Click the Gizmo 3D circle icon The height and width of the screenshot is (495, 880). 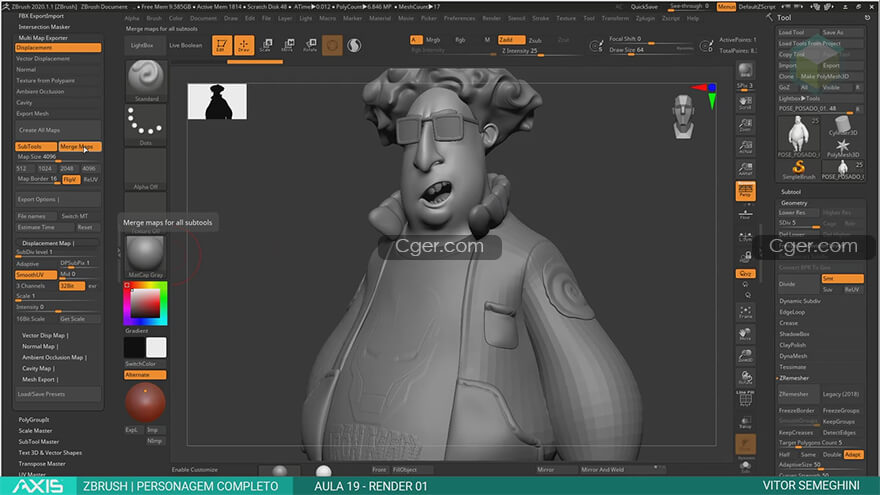(x=332, y=45)
